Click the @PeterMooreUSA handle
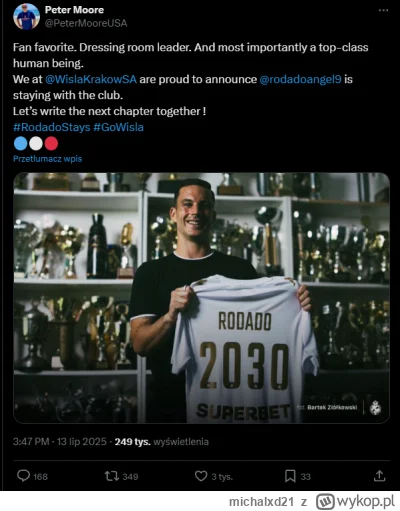The width and height of the screenshot is (400, 511). coord(86,23)
